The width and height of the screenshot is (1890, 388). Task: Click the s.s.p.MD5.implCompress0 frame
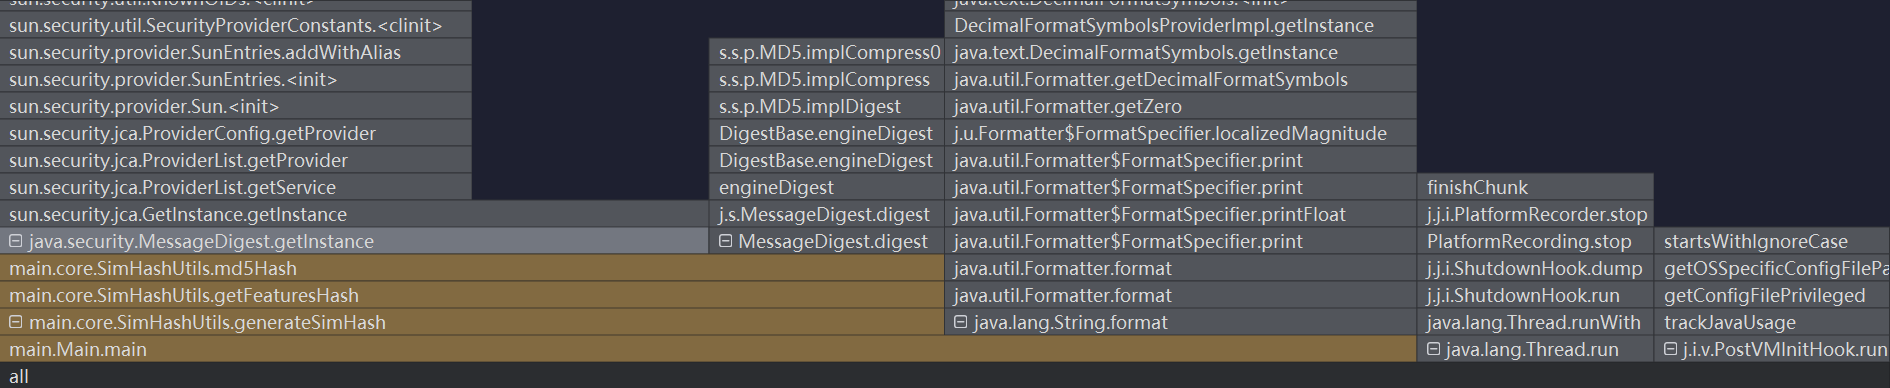tap(827, 52)
